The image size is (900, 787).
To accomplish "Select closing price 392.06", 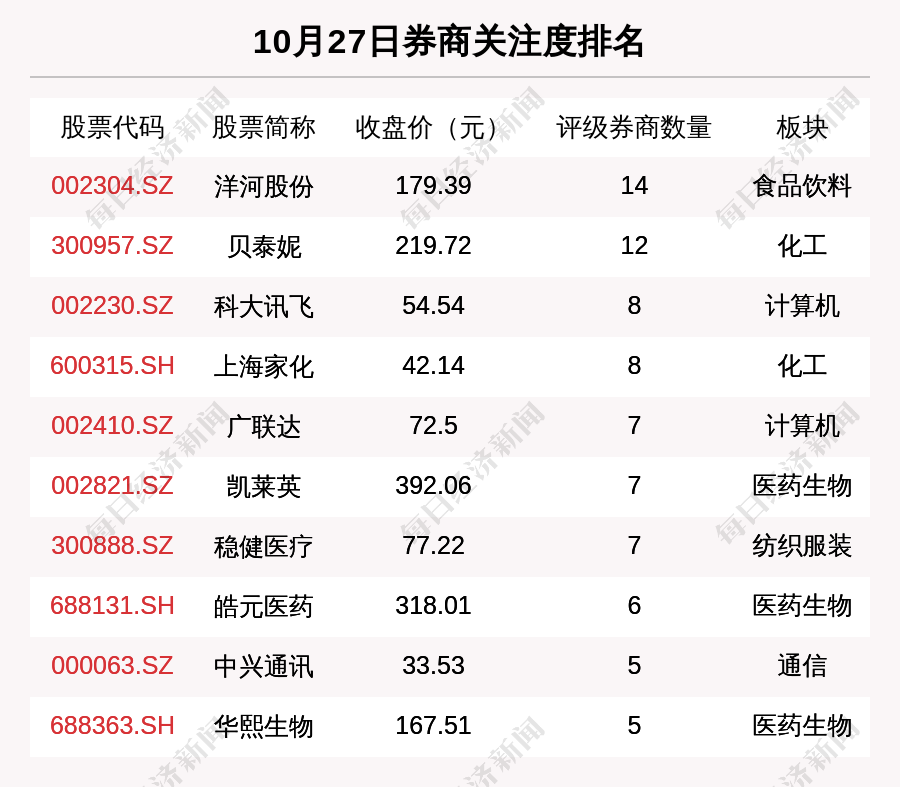I will tap(433, 486).
